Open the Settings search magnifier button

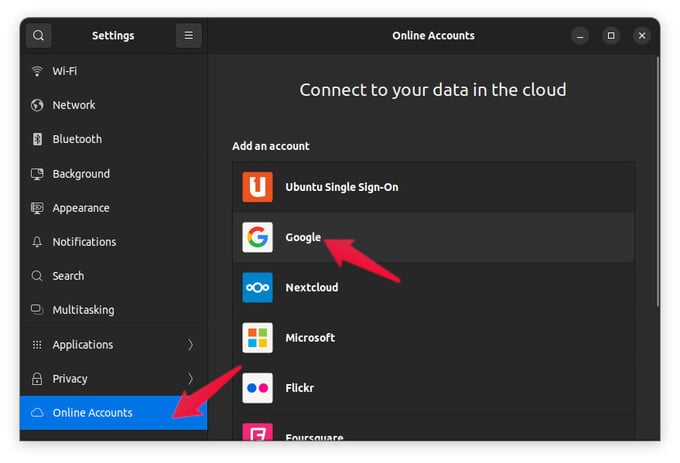39,36
